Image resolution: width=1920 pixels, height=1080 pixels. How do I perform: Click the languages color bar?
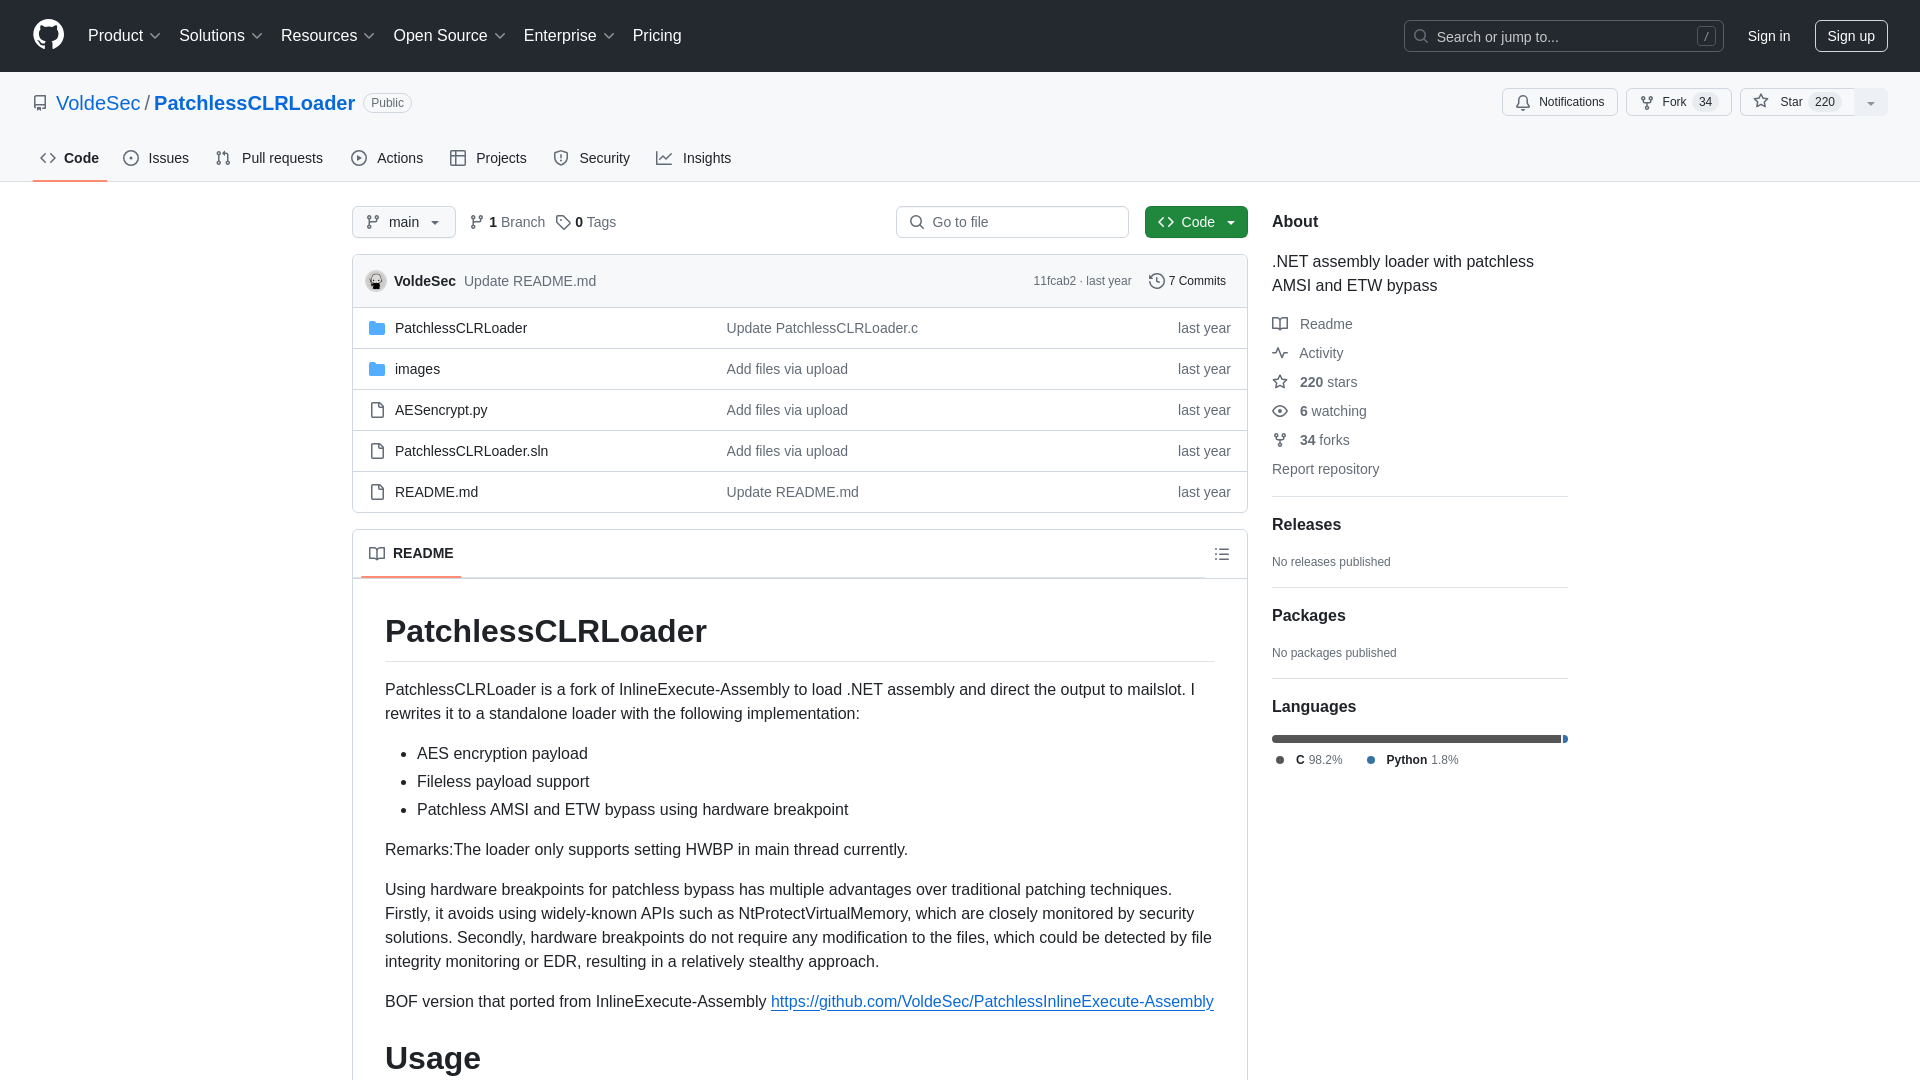(x=1420, y=739)
